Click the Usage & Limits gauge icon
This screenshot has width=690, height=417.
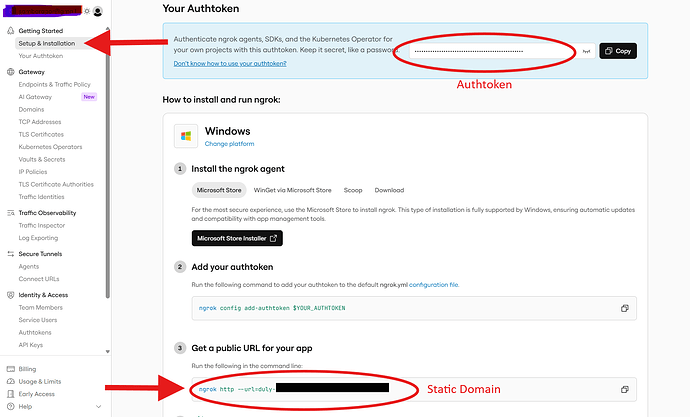(11, 381)
